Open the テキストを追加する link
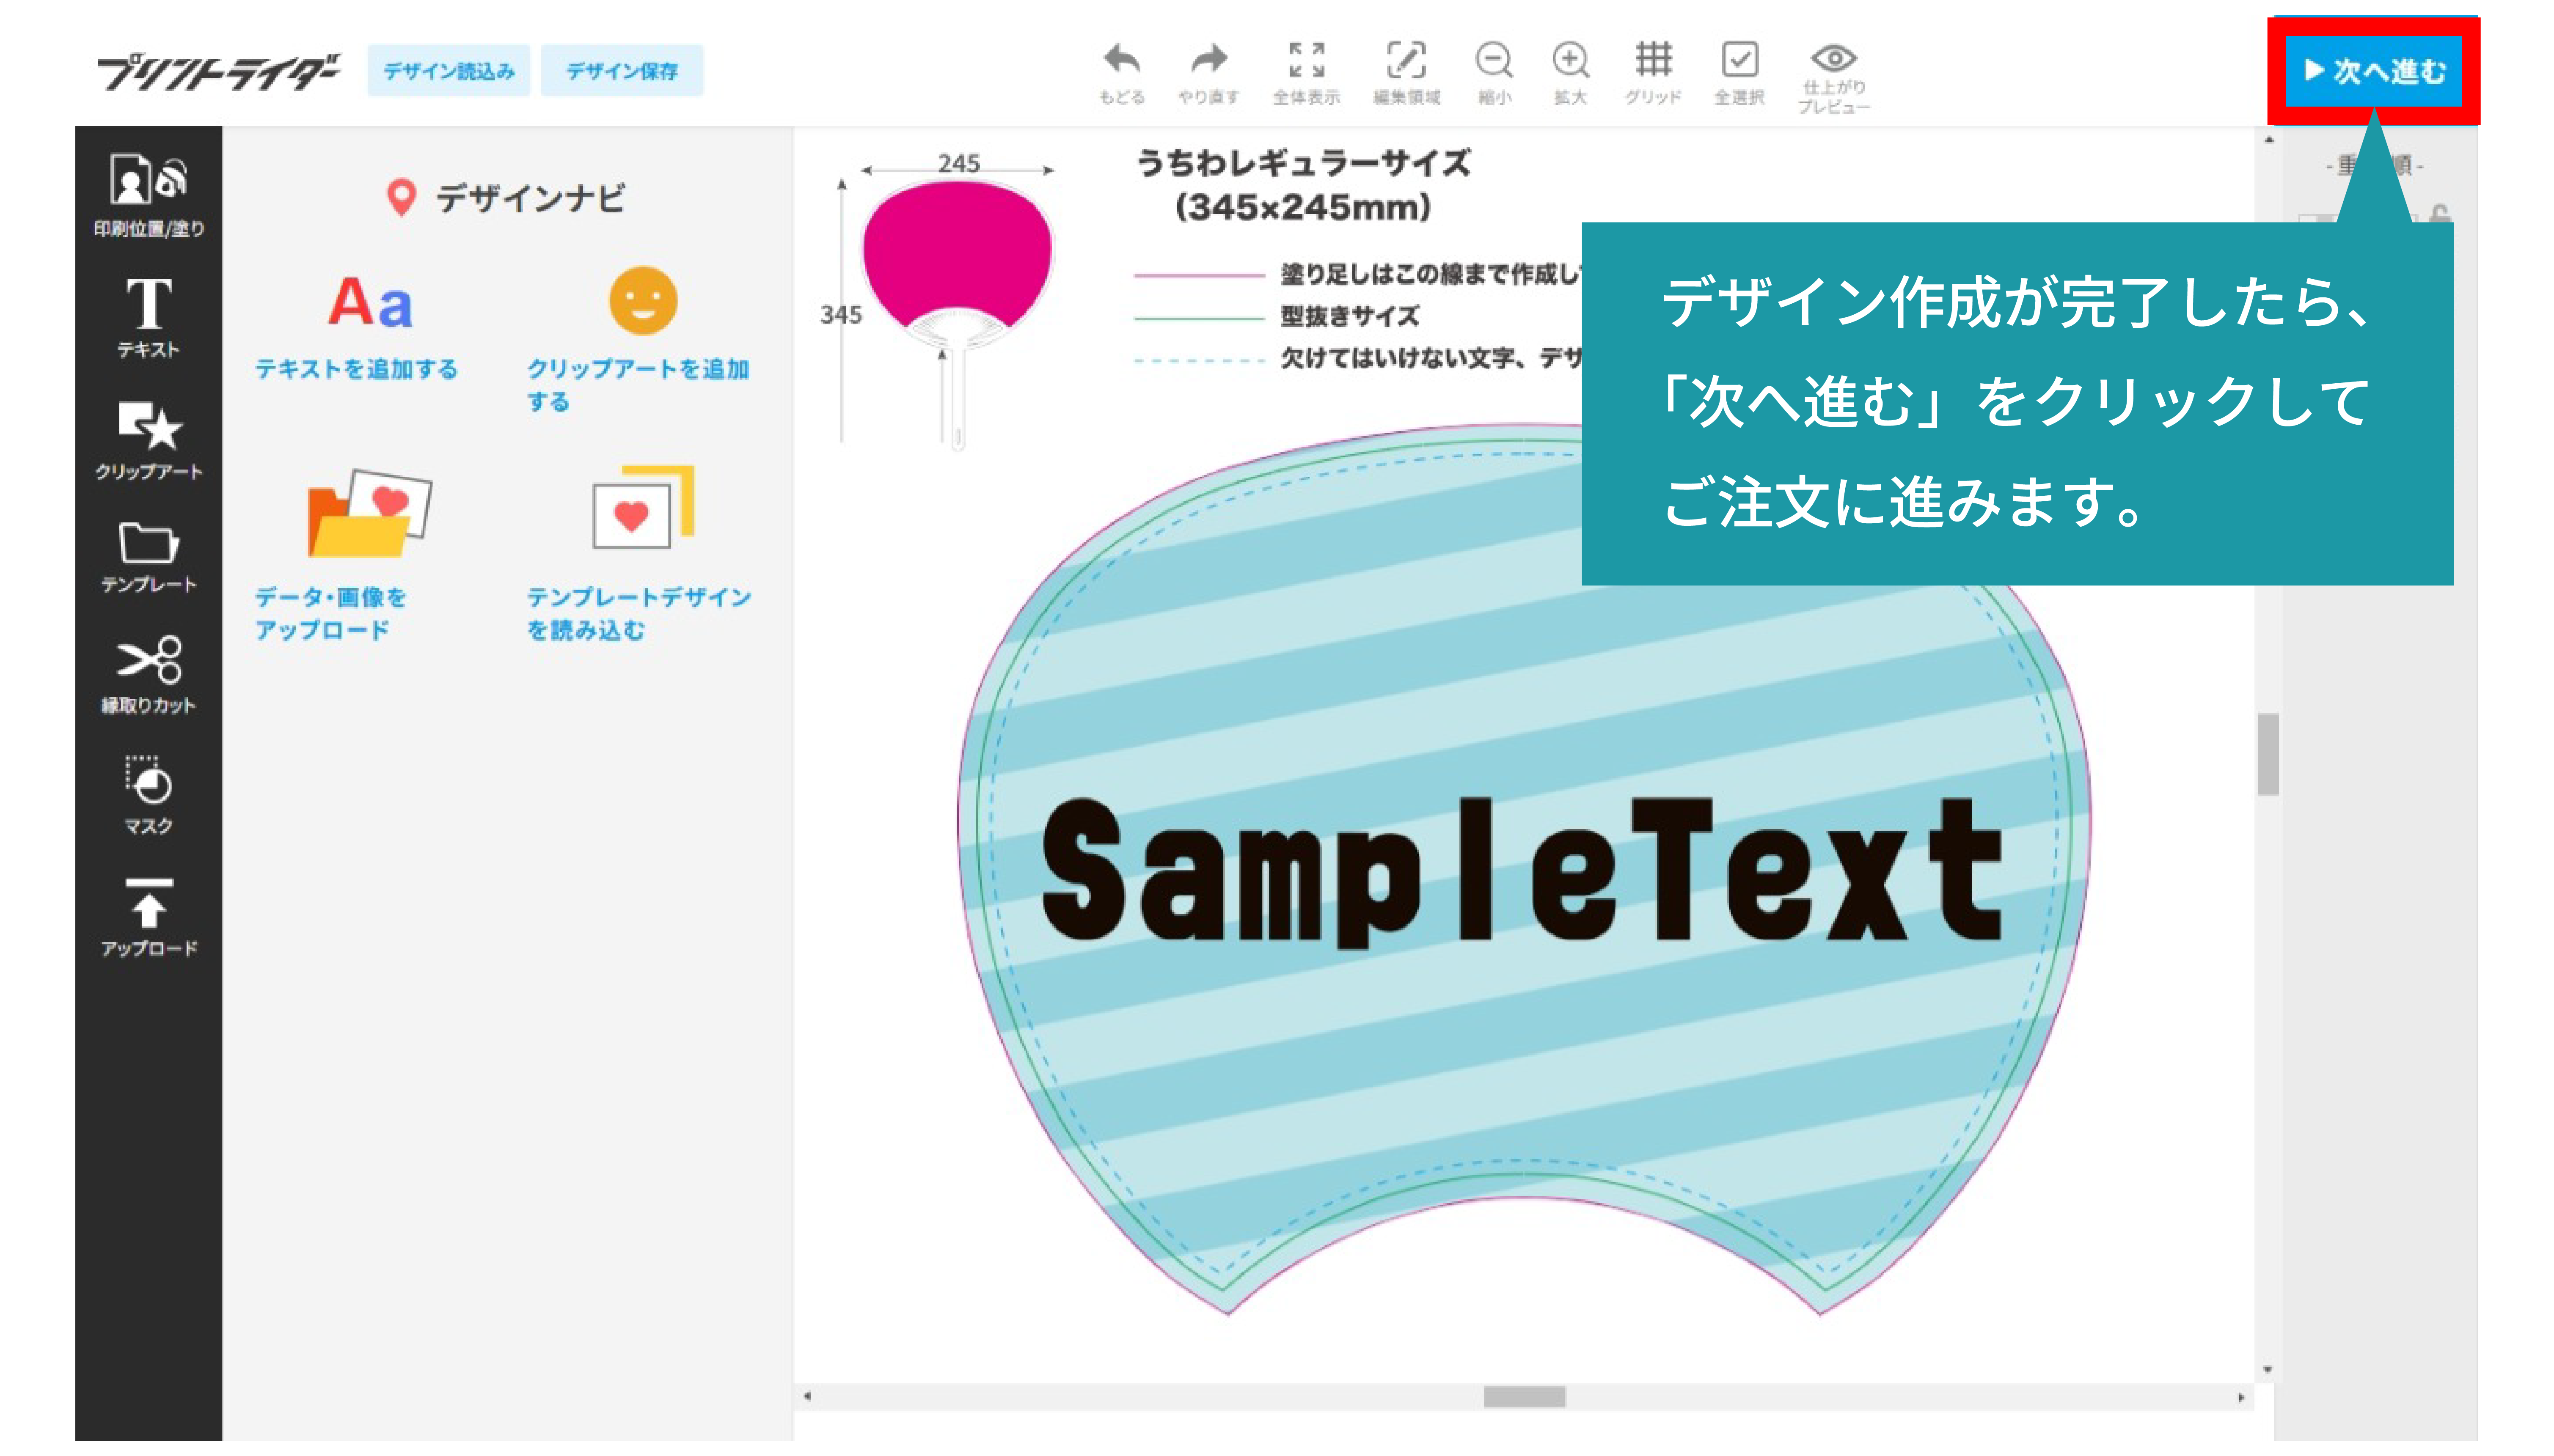Viewport: 2554px width, 1456px height. pyautogui.click(x=356, y=369)
